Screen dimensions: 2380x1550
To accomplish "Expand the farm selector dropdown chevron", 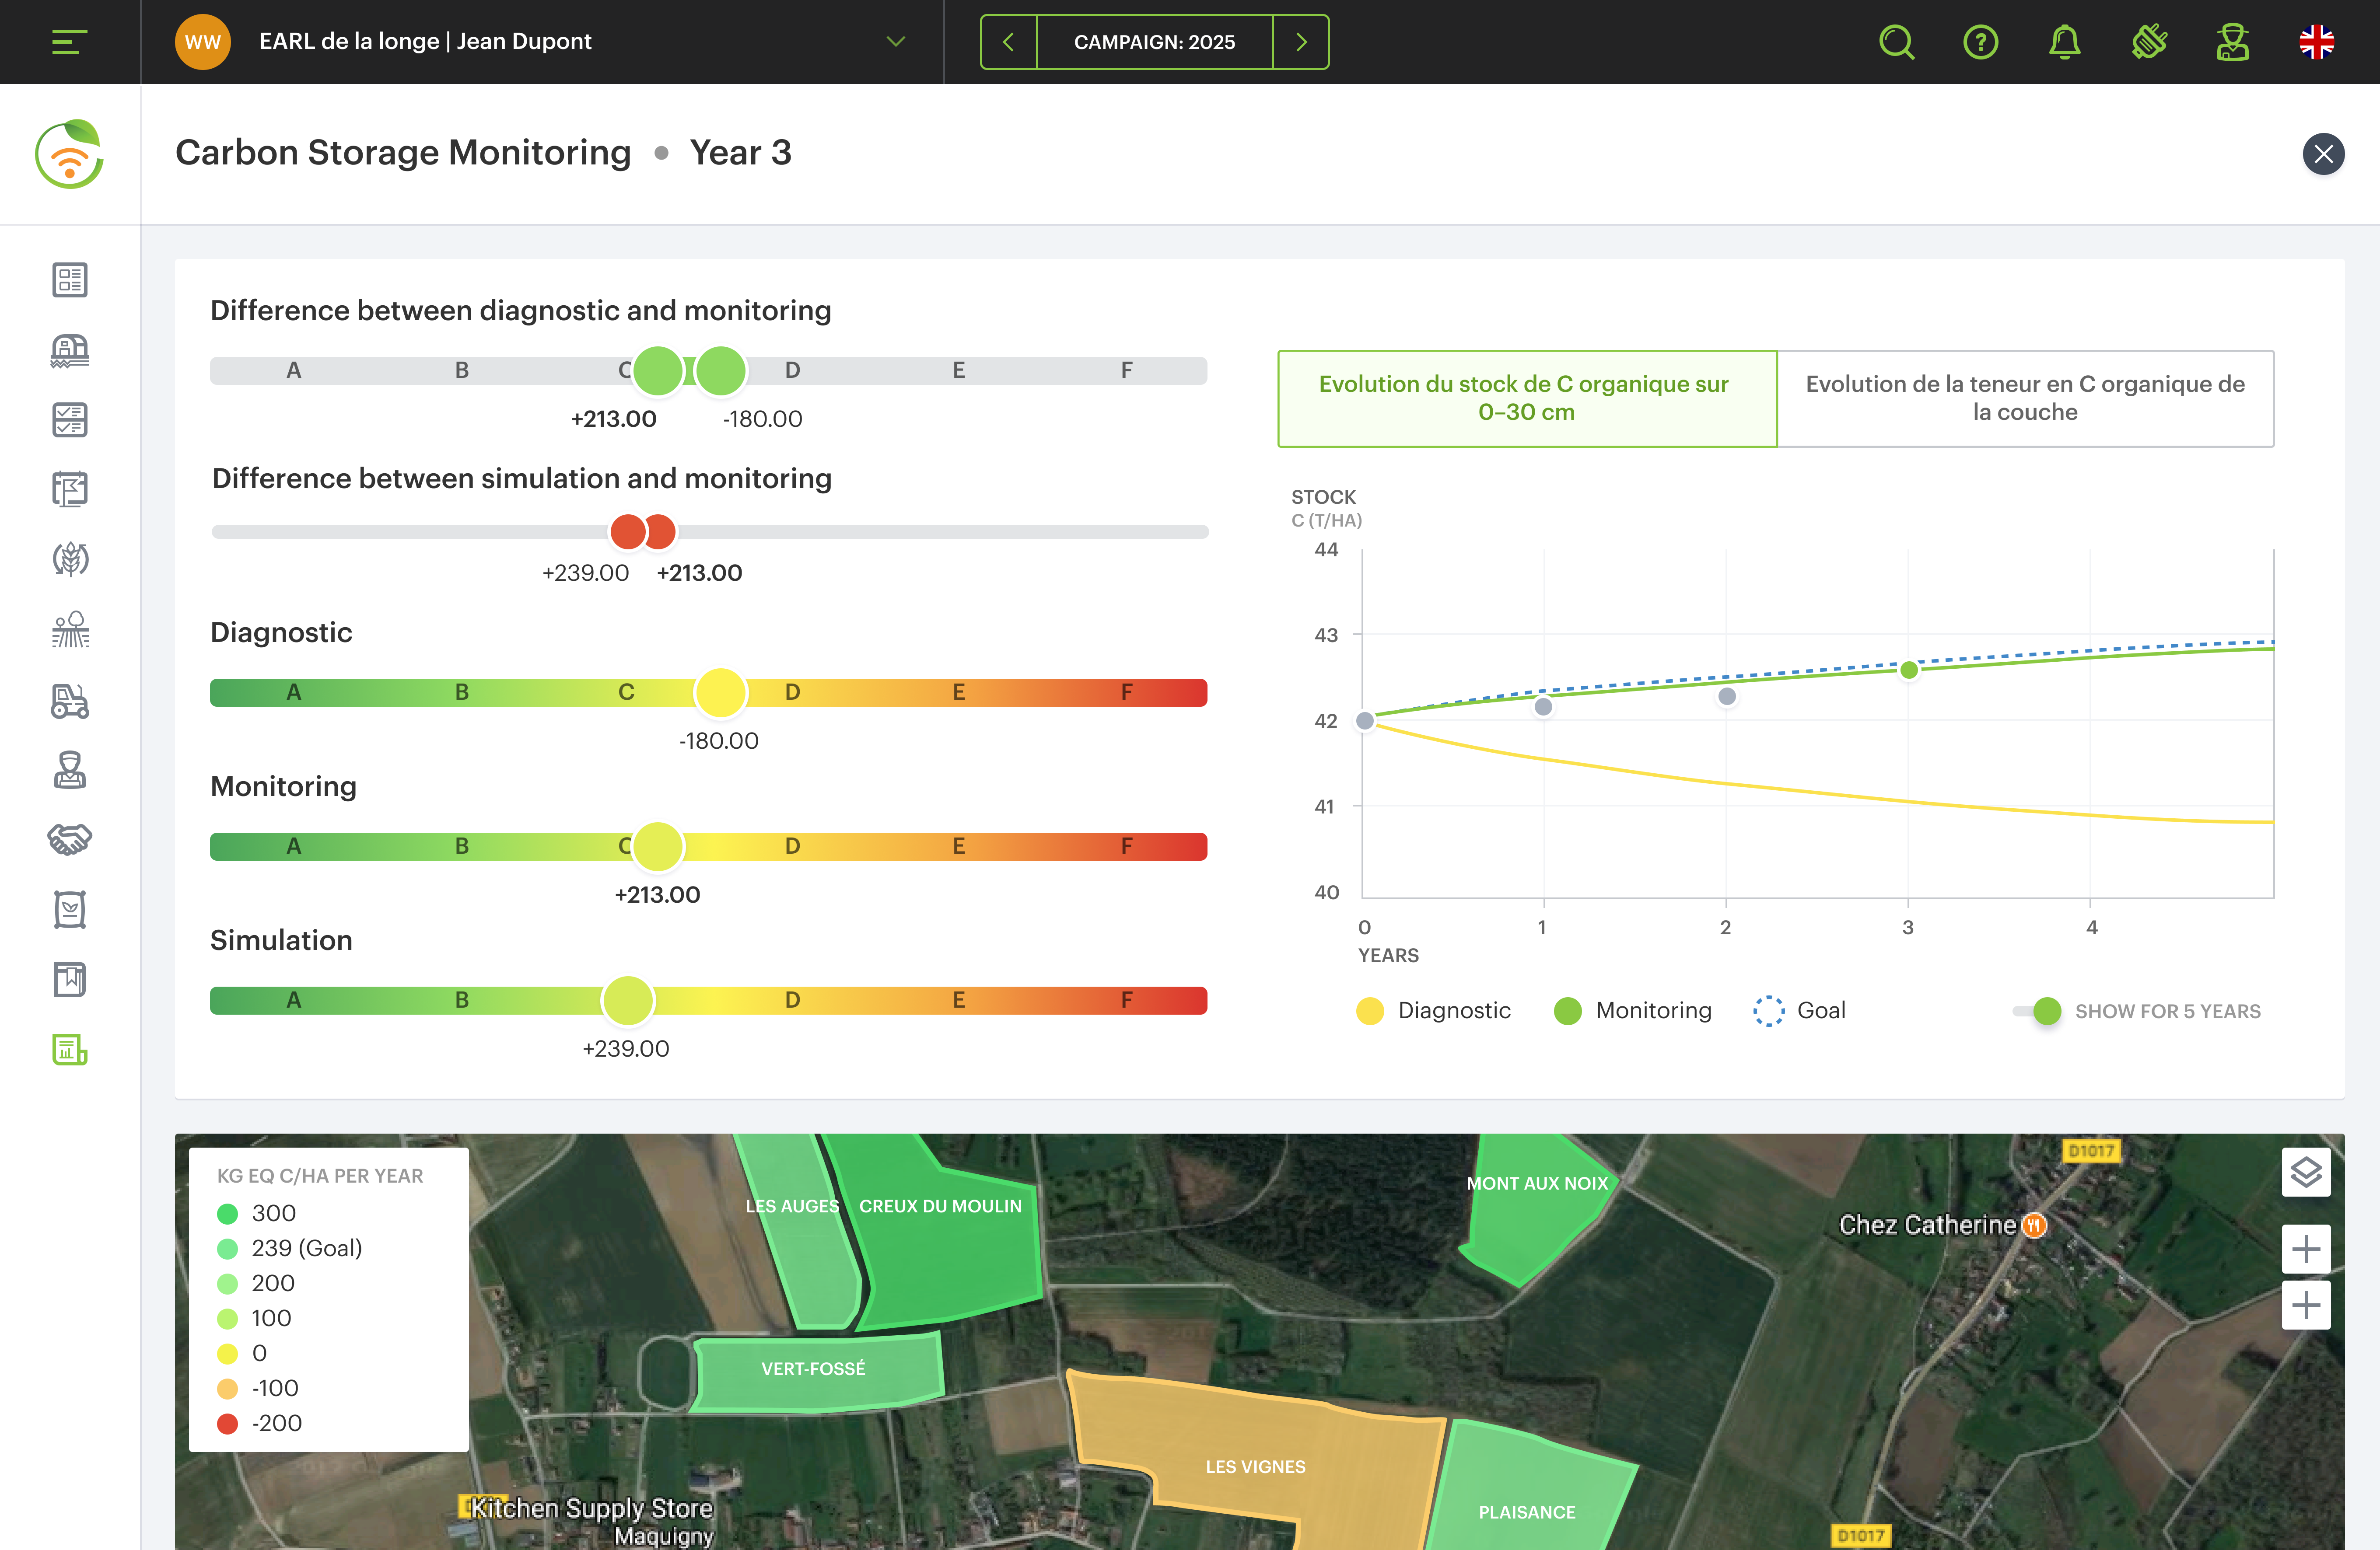I will coord(895,42).
